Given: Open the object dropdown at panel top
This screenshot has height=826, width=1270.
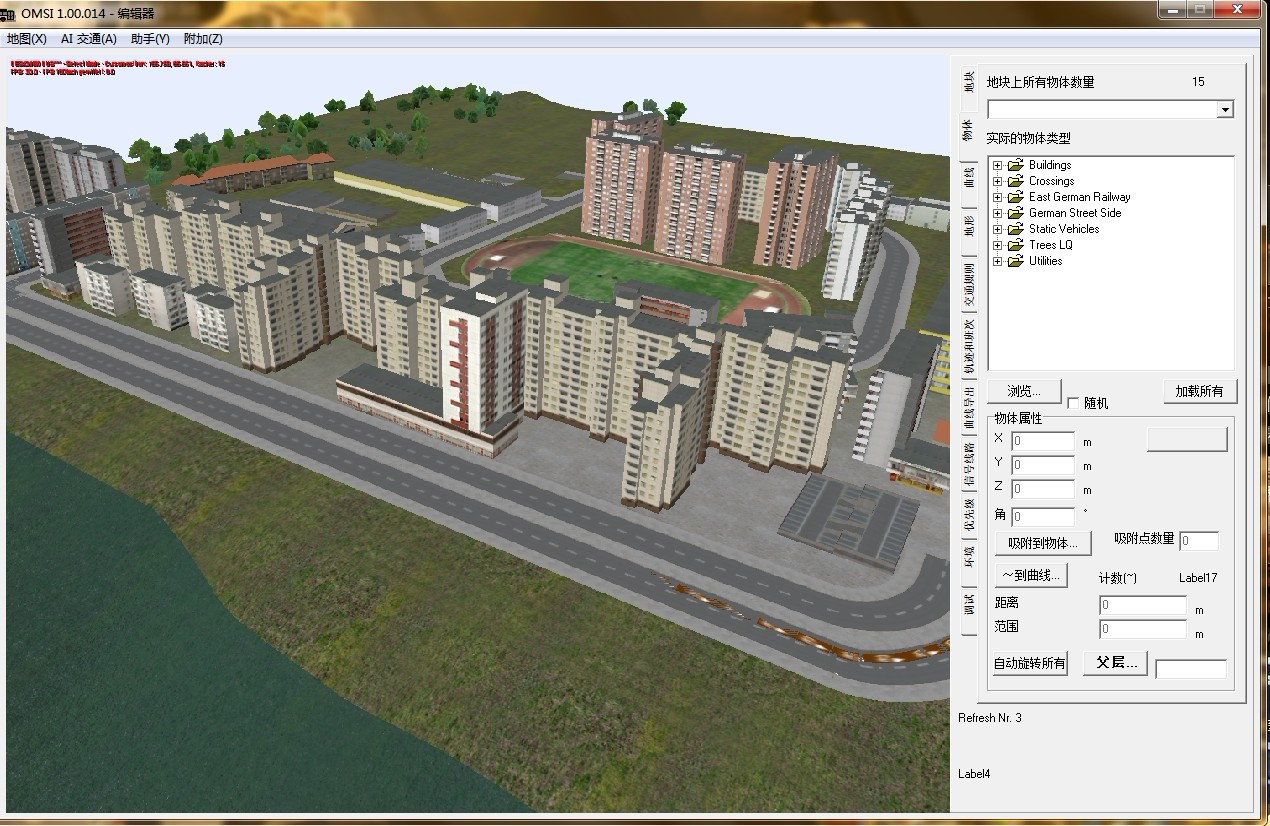Looking at the screenshot, I should tap(1225, 110).
